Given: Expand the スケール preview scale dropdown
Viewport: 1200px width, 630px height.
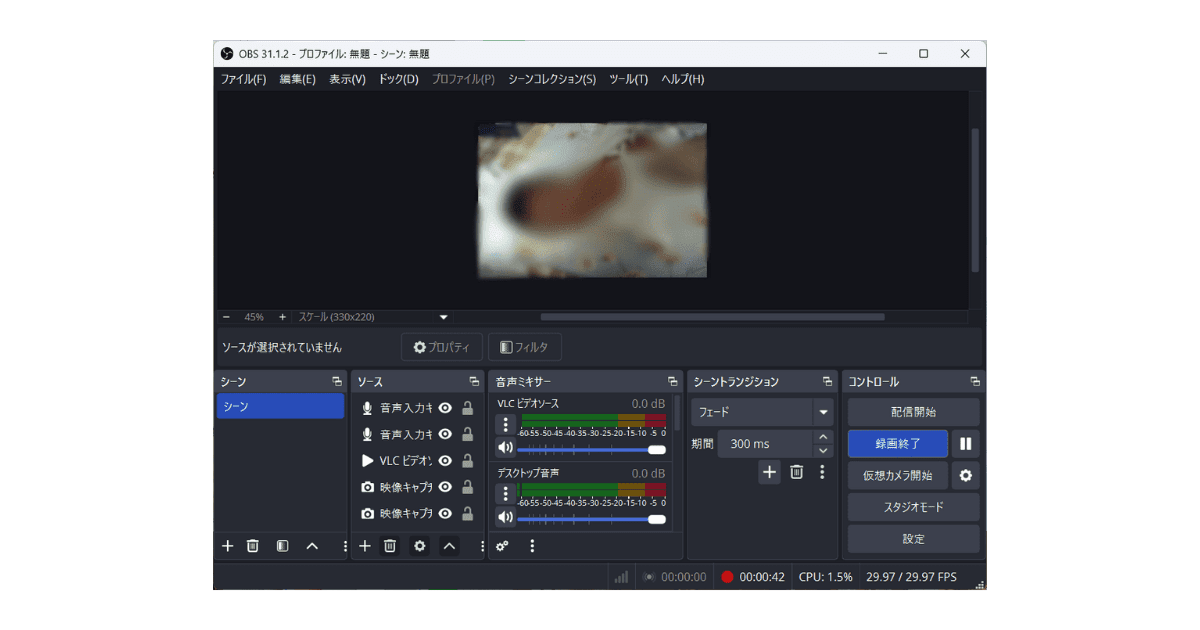Looking at the screenshot, I should pos(444,317).
